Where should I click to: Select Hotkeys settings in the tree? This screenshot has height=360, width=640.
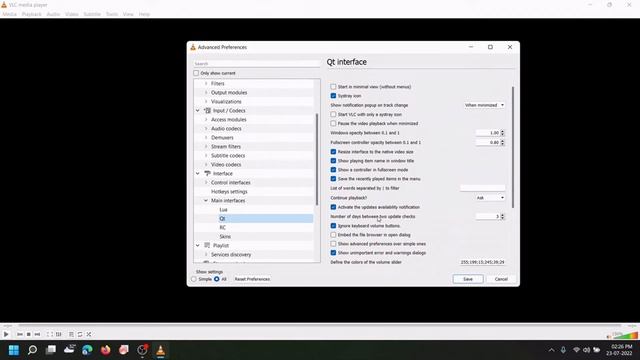click(x=229, y=191)
